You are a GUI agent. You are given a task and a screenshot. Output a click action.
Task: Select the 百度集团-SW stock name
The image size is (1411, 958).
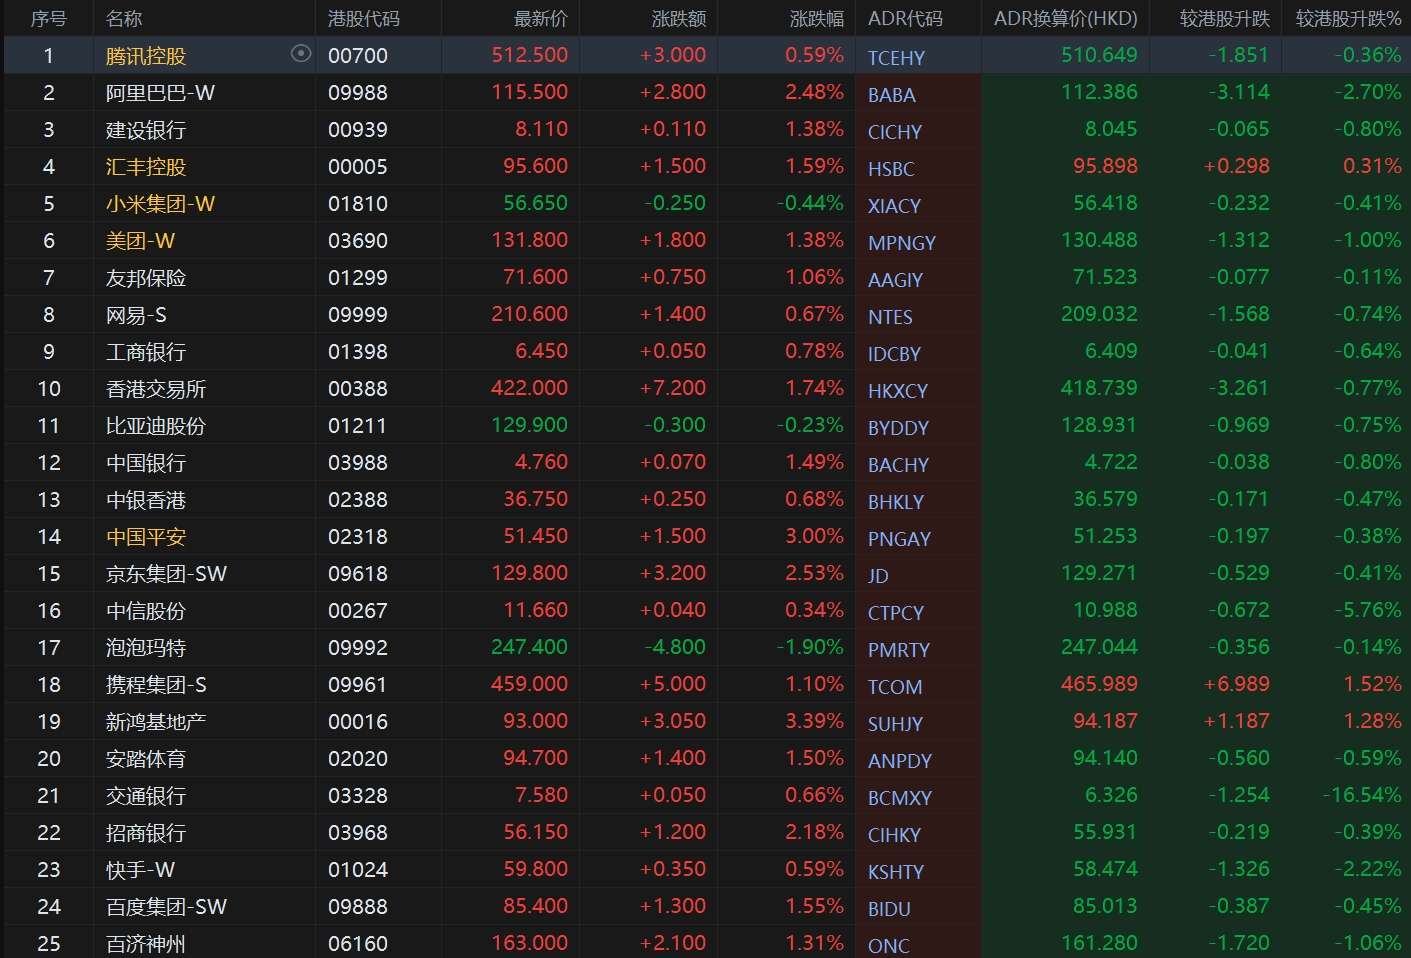tap(166, 907)
